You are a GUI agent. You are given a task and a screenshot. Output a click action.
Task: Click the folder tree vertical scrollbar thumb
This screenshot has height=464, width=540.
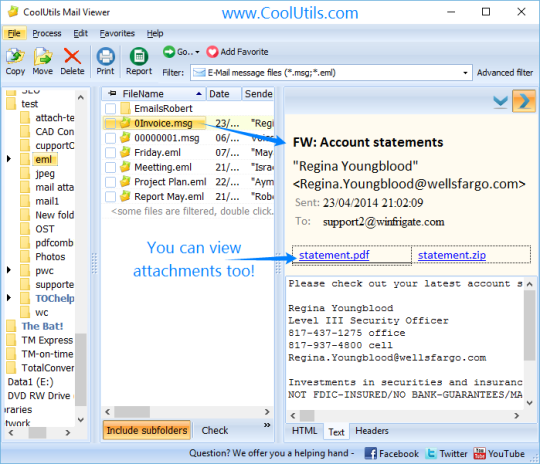[80, 369]
